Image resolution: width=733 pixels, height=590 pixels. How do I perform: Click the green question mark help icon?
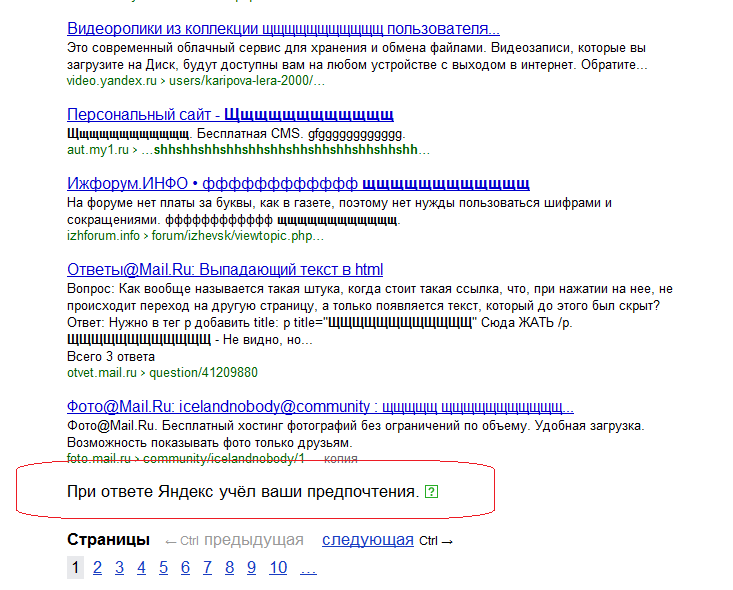click(431, 492)
